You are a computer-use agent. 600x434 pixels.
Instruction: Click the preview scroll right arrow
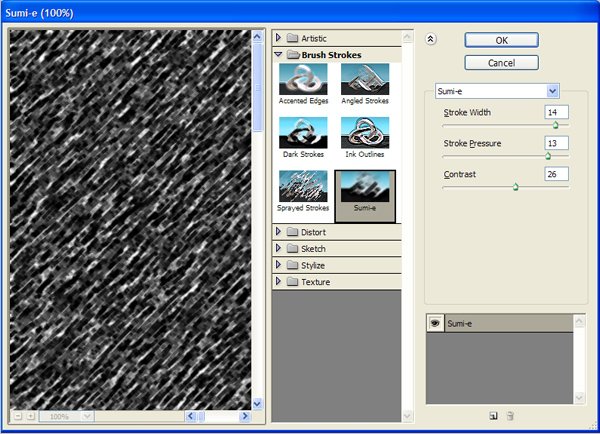(x=245, y=416)
